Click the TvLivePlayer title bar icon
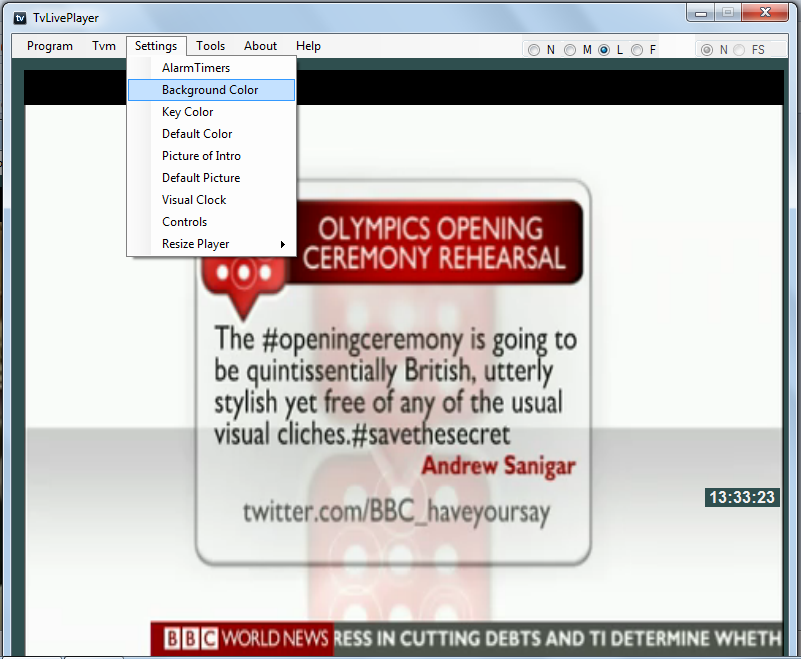The width and height of the screenshot is (801, 659). point(19,17)
